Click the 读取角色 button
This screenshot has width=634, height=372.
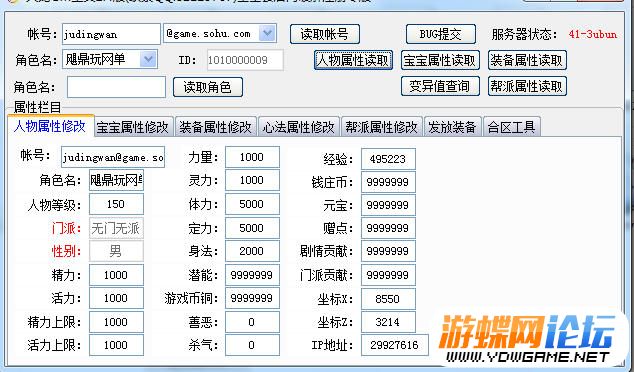point(208,87)
